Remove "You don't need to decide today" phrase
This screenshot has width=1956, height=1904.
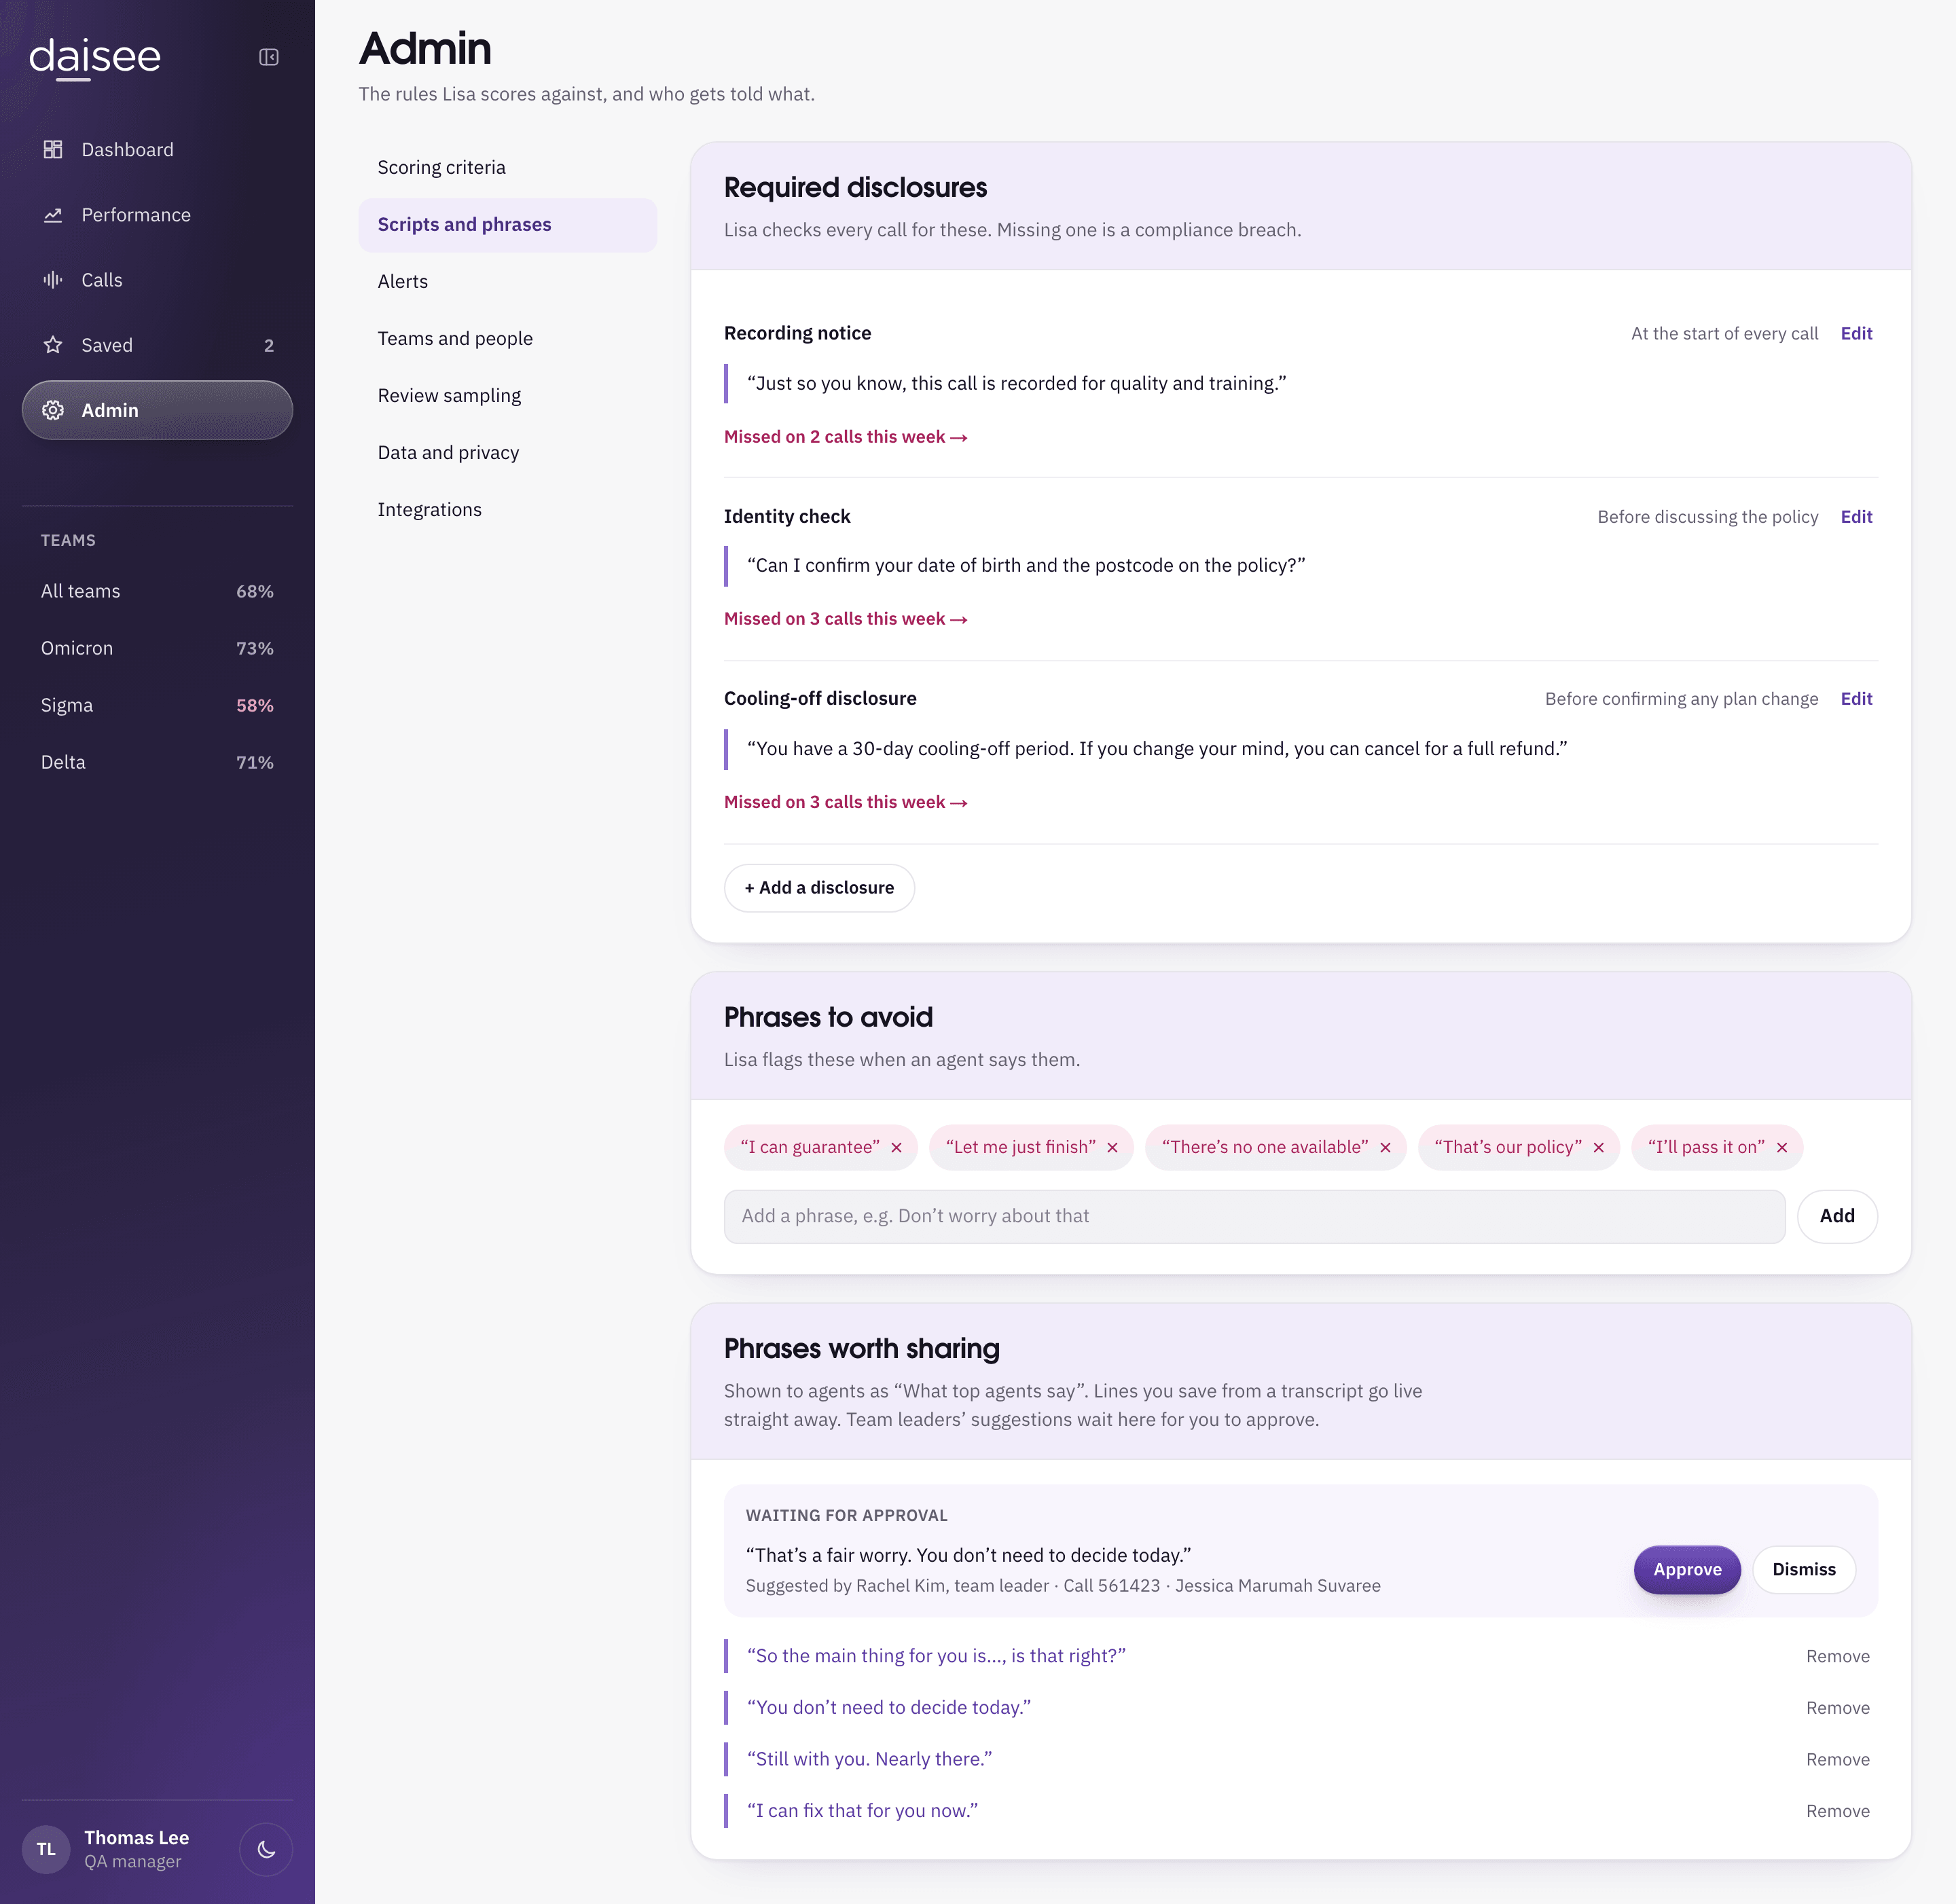[1837, 1708]
